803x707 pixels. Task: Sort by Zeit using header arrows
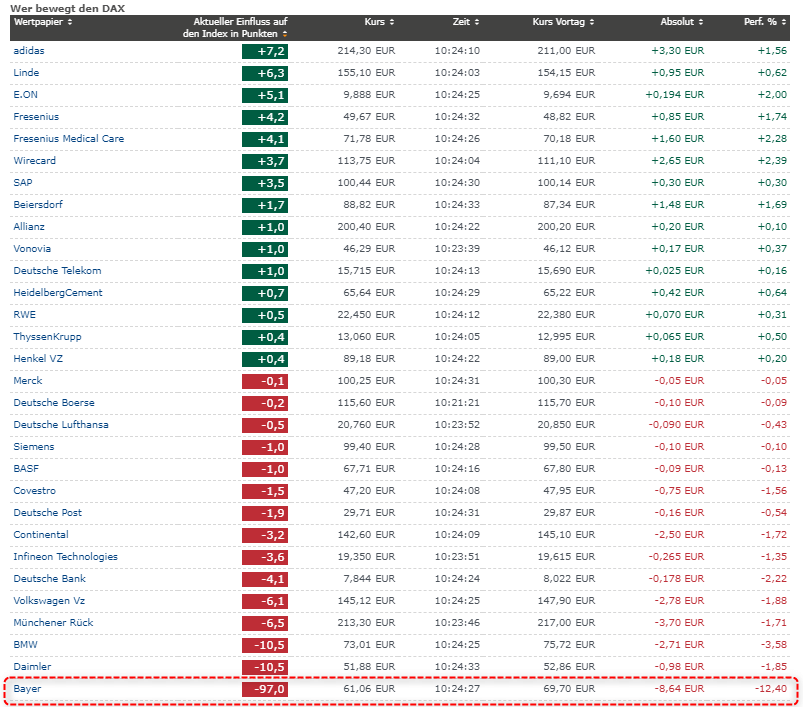[476, 22]
